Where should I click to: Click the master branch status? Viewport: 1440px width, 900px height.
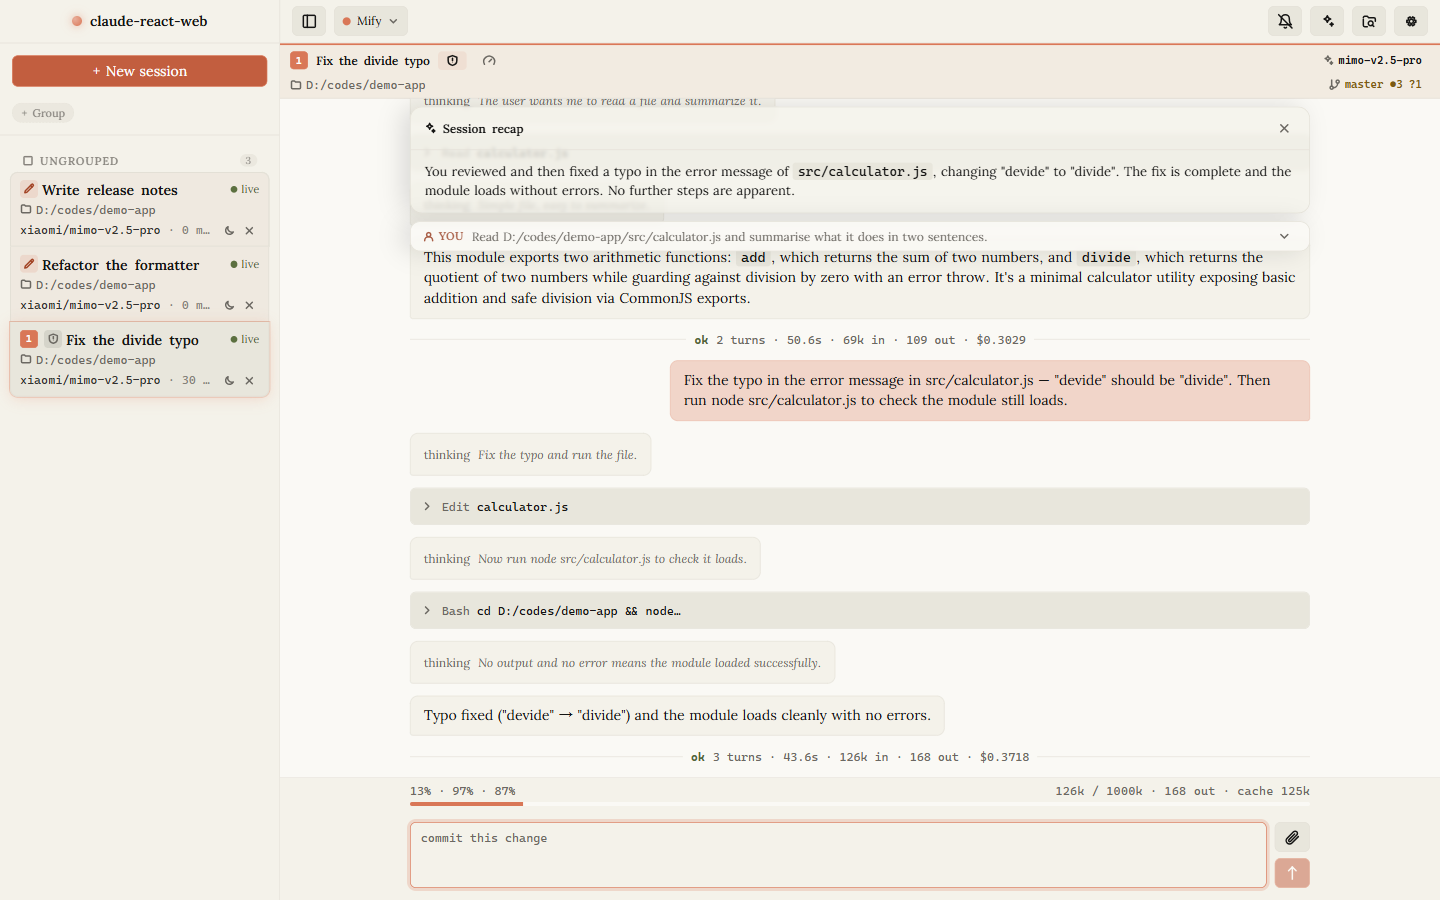(1375, 84)
